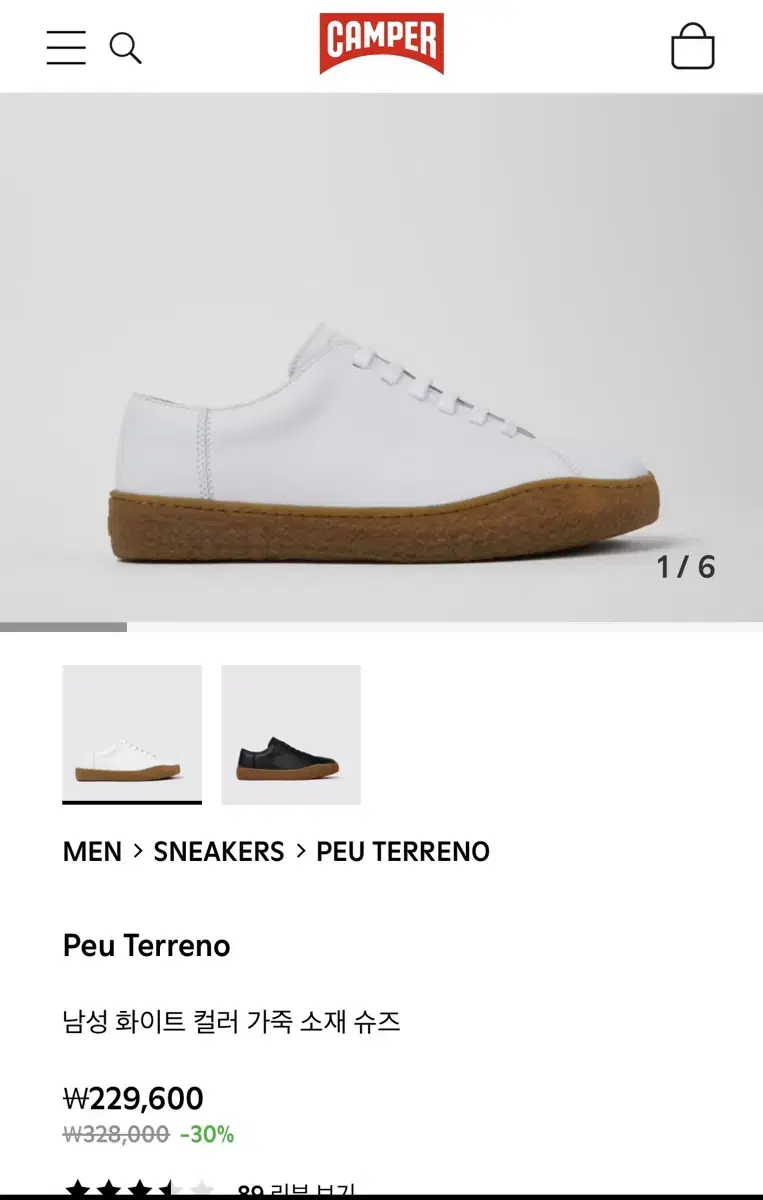
Task: Navigate to MEN breadcrumb
Action: tap(92, 851)
